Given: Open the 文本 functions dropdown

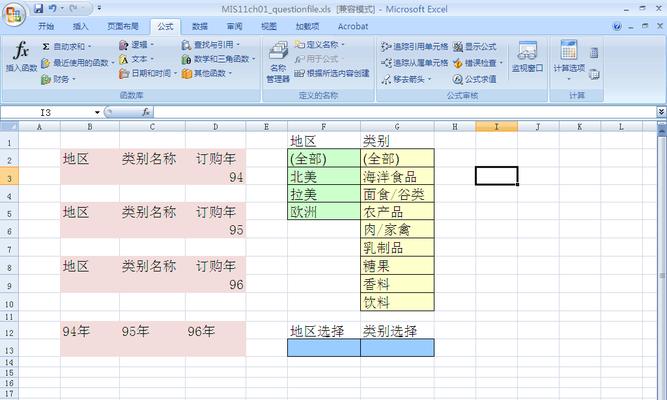Looking at the screenshot, I should coord(136,59).
